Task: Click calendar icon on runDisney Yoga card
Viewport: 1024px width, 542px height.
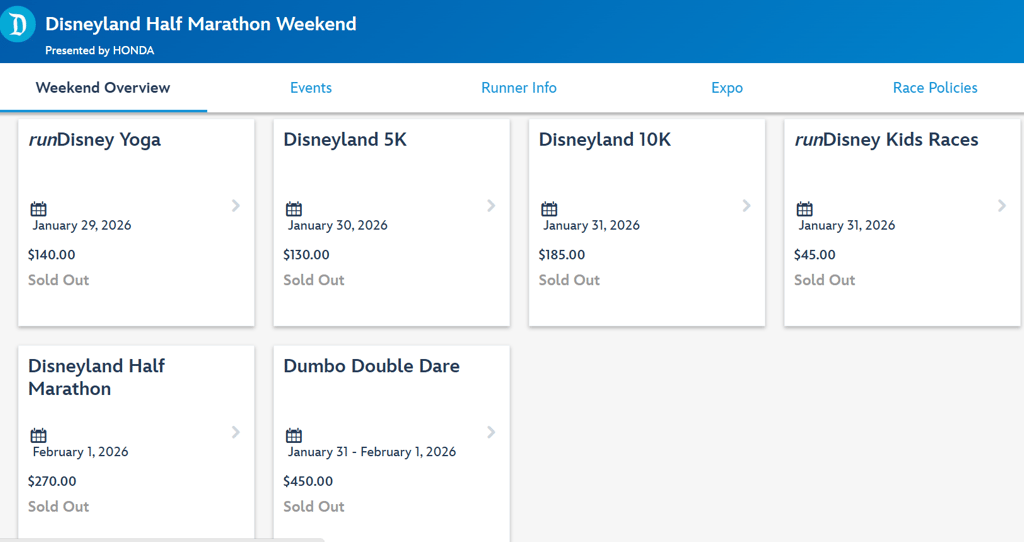Action: click(x=39, y=209)
